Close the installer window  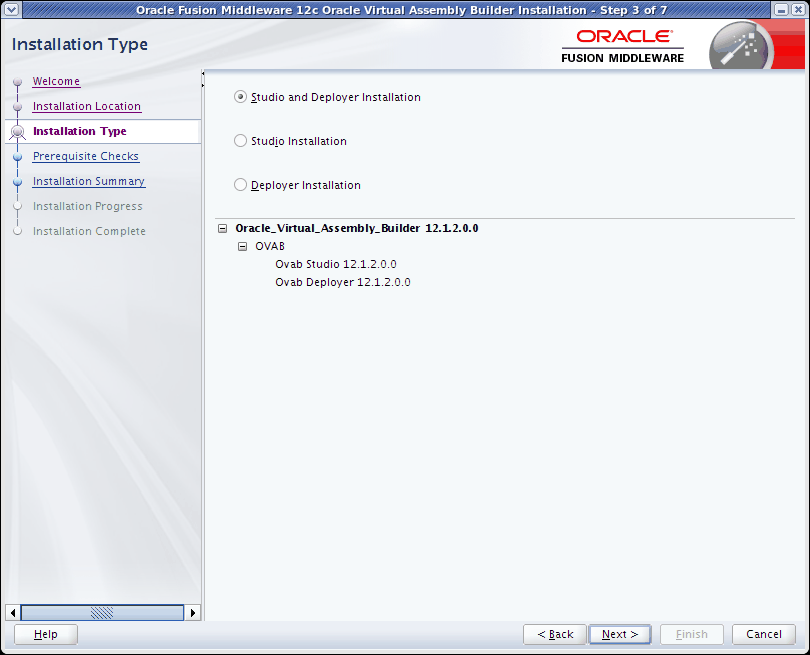tap(798, 9)
